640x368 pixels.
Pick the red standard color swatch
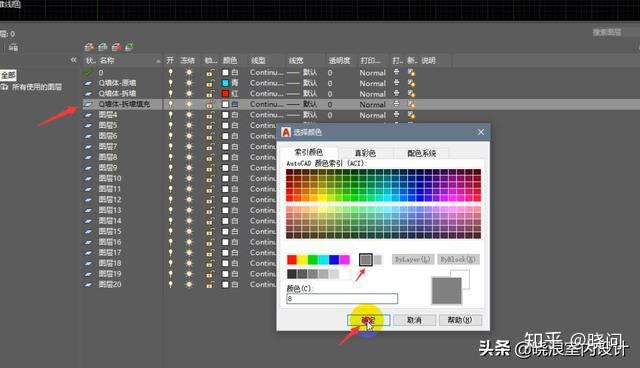click(x=292, y=259)
